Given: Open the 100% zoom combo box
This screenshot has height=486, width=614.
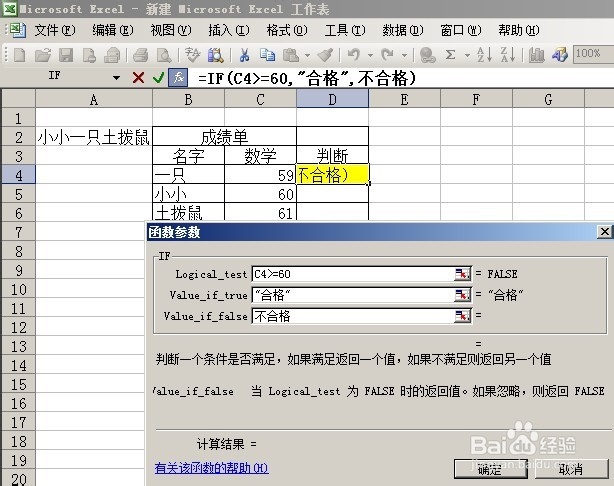Looking at the screenshot, I should tap(593, 54).
